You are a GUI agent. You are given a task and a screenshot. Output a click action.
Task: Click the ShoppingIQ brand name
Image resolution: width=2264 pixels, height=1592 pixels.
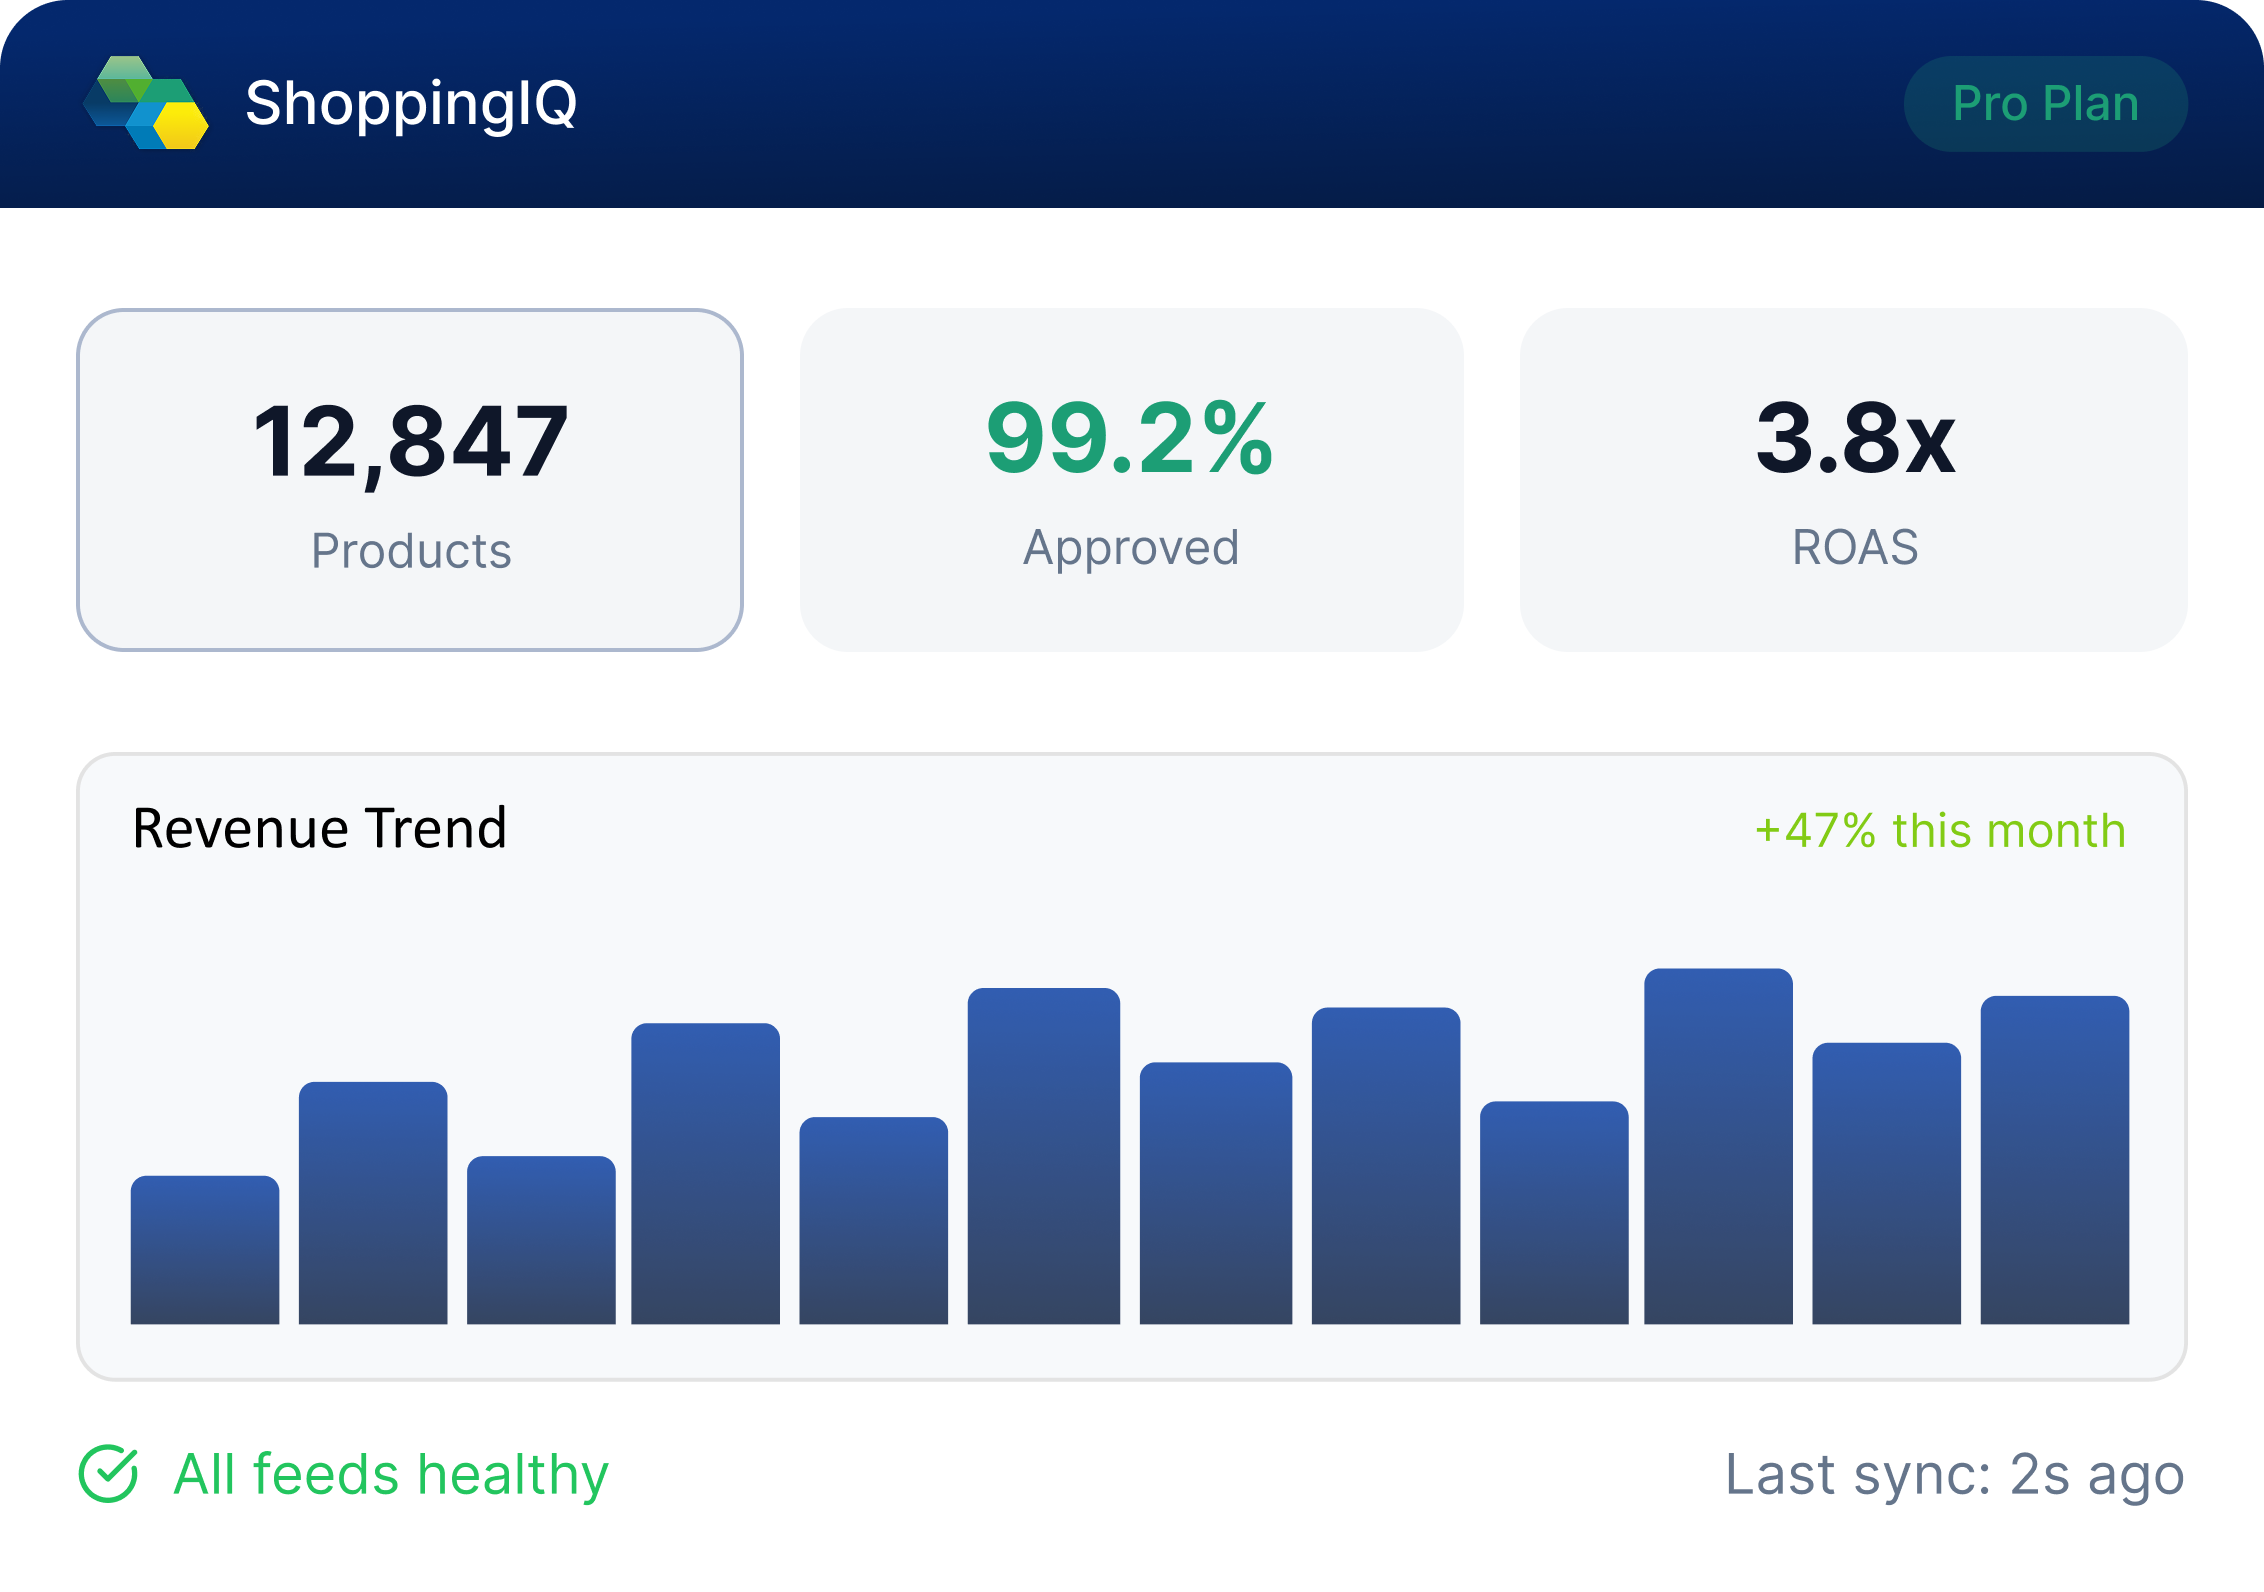[x=411, y=103]
